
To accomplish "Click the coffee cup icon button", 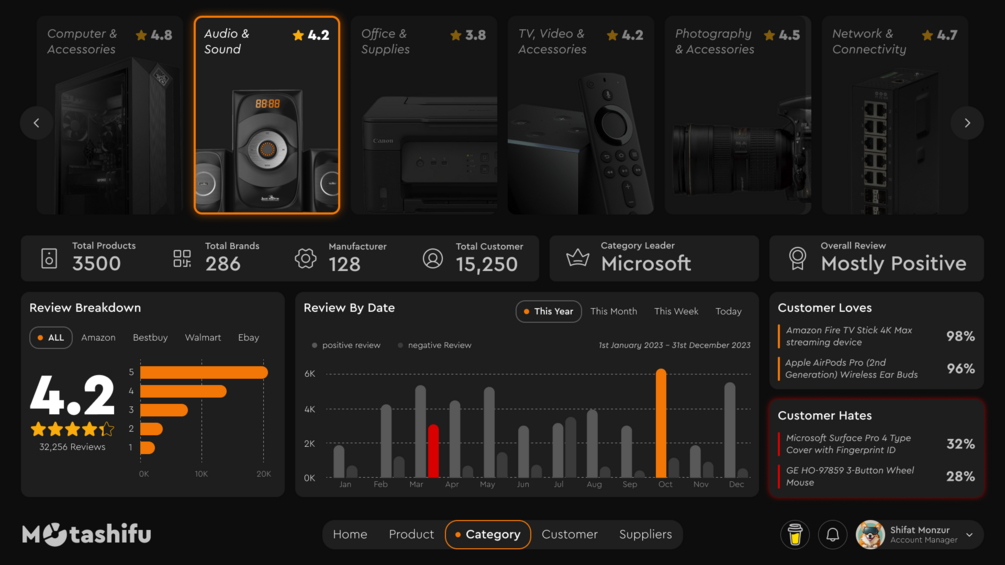I will pyautogui.click(x=795, y=534).
